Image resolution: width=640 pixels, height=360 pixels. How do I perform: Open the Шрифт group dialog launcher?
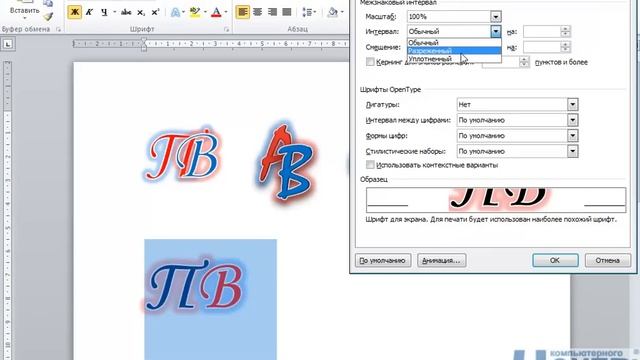[227, 29]
